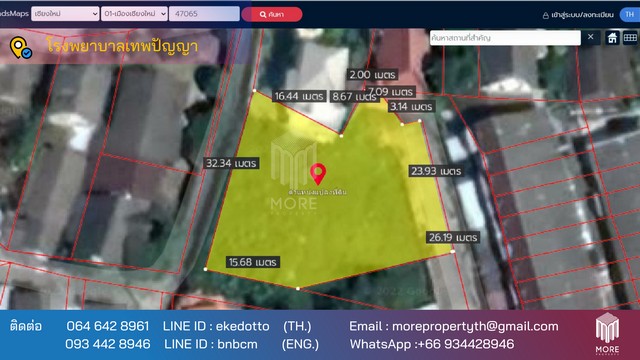Select the 8.67 เมตร boundary label

(x=353, y=96)
